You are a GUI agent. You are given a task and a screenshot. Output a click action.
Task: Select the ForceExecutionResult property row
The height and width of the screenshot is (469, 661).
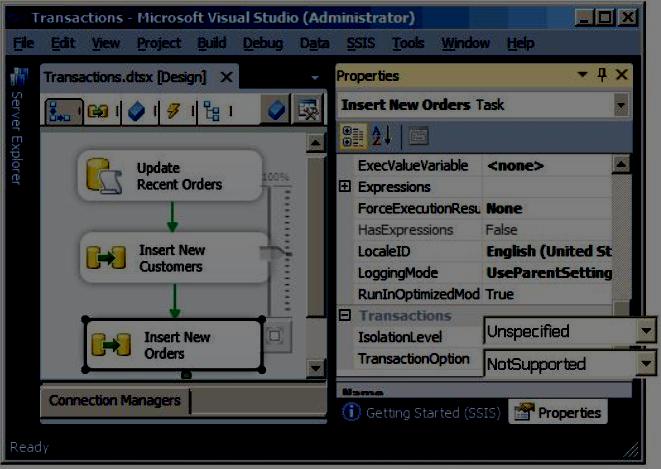coord(474,209)
